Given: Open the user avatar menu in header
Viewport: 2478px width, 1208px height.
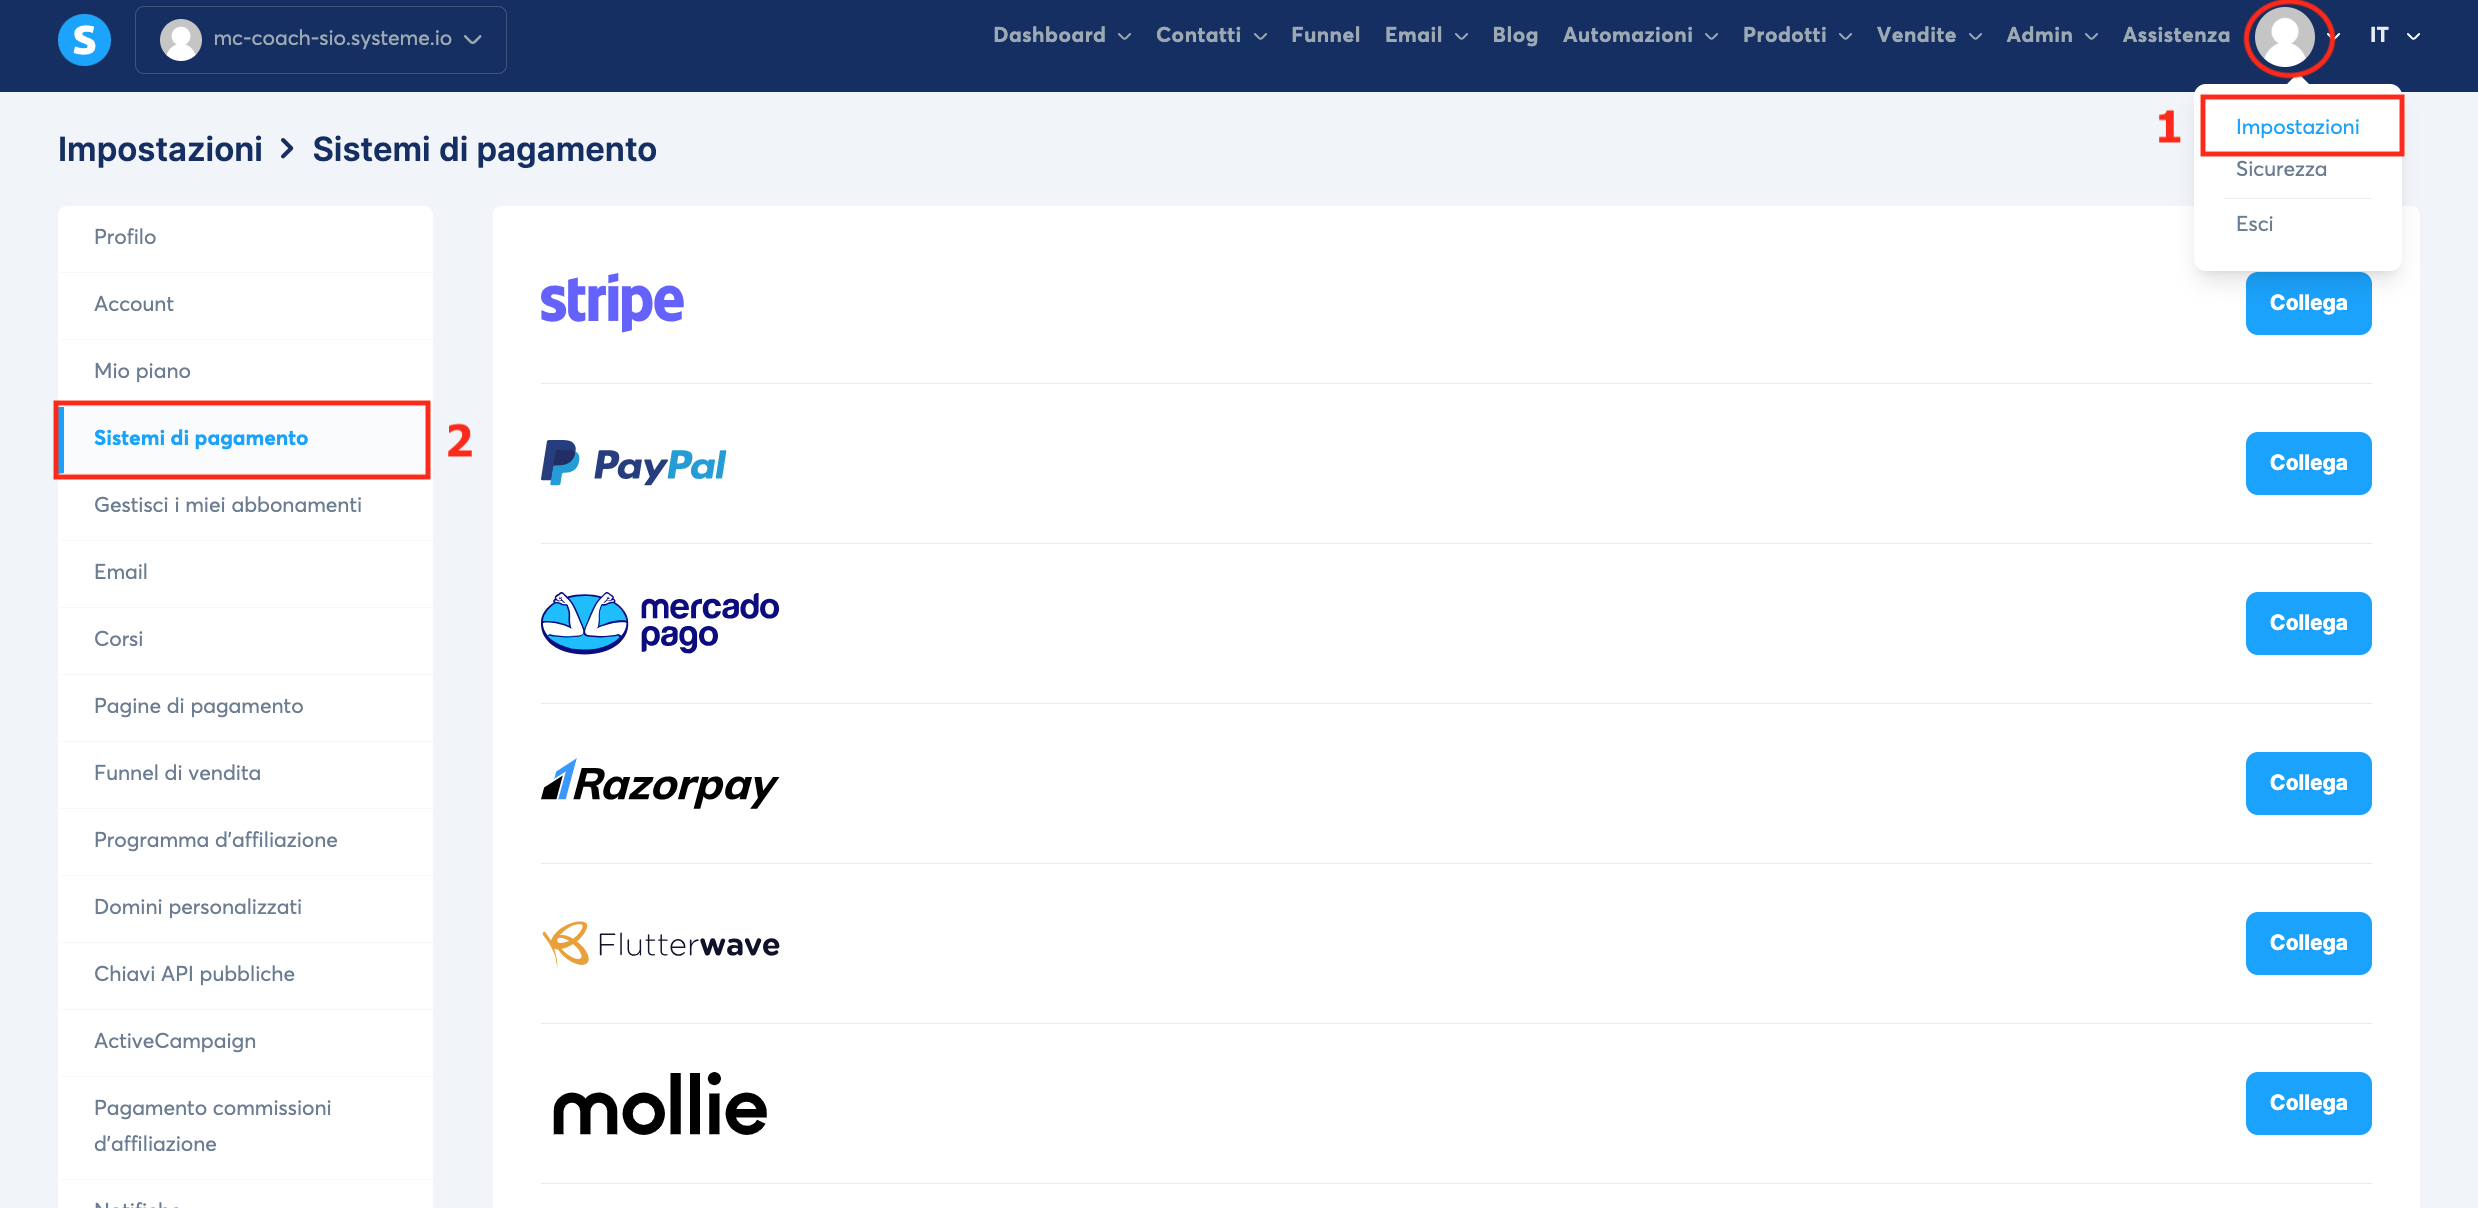Looking at the screenshot, I should click(x=2285, y=37).
